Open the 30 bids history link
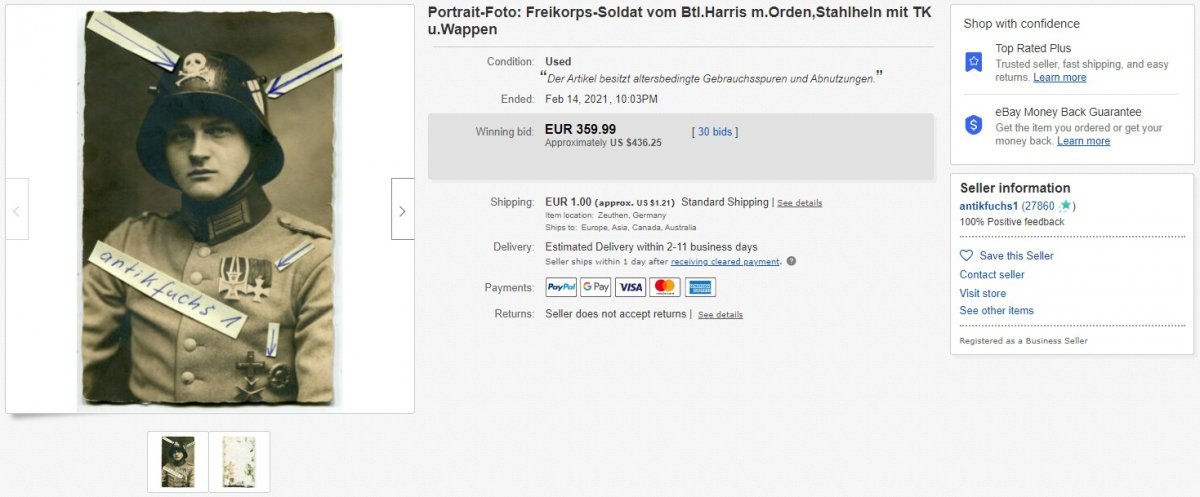The width and height of the screenshot is (1200, 497). 715,132
